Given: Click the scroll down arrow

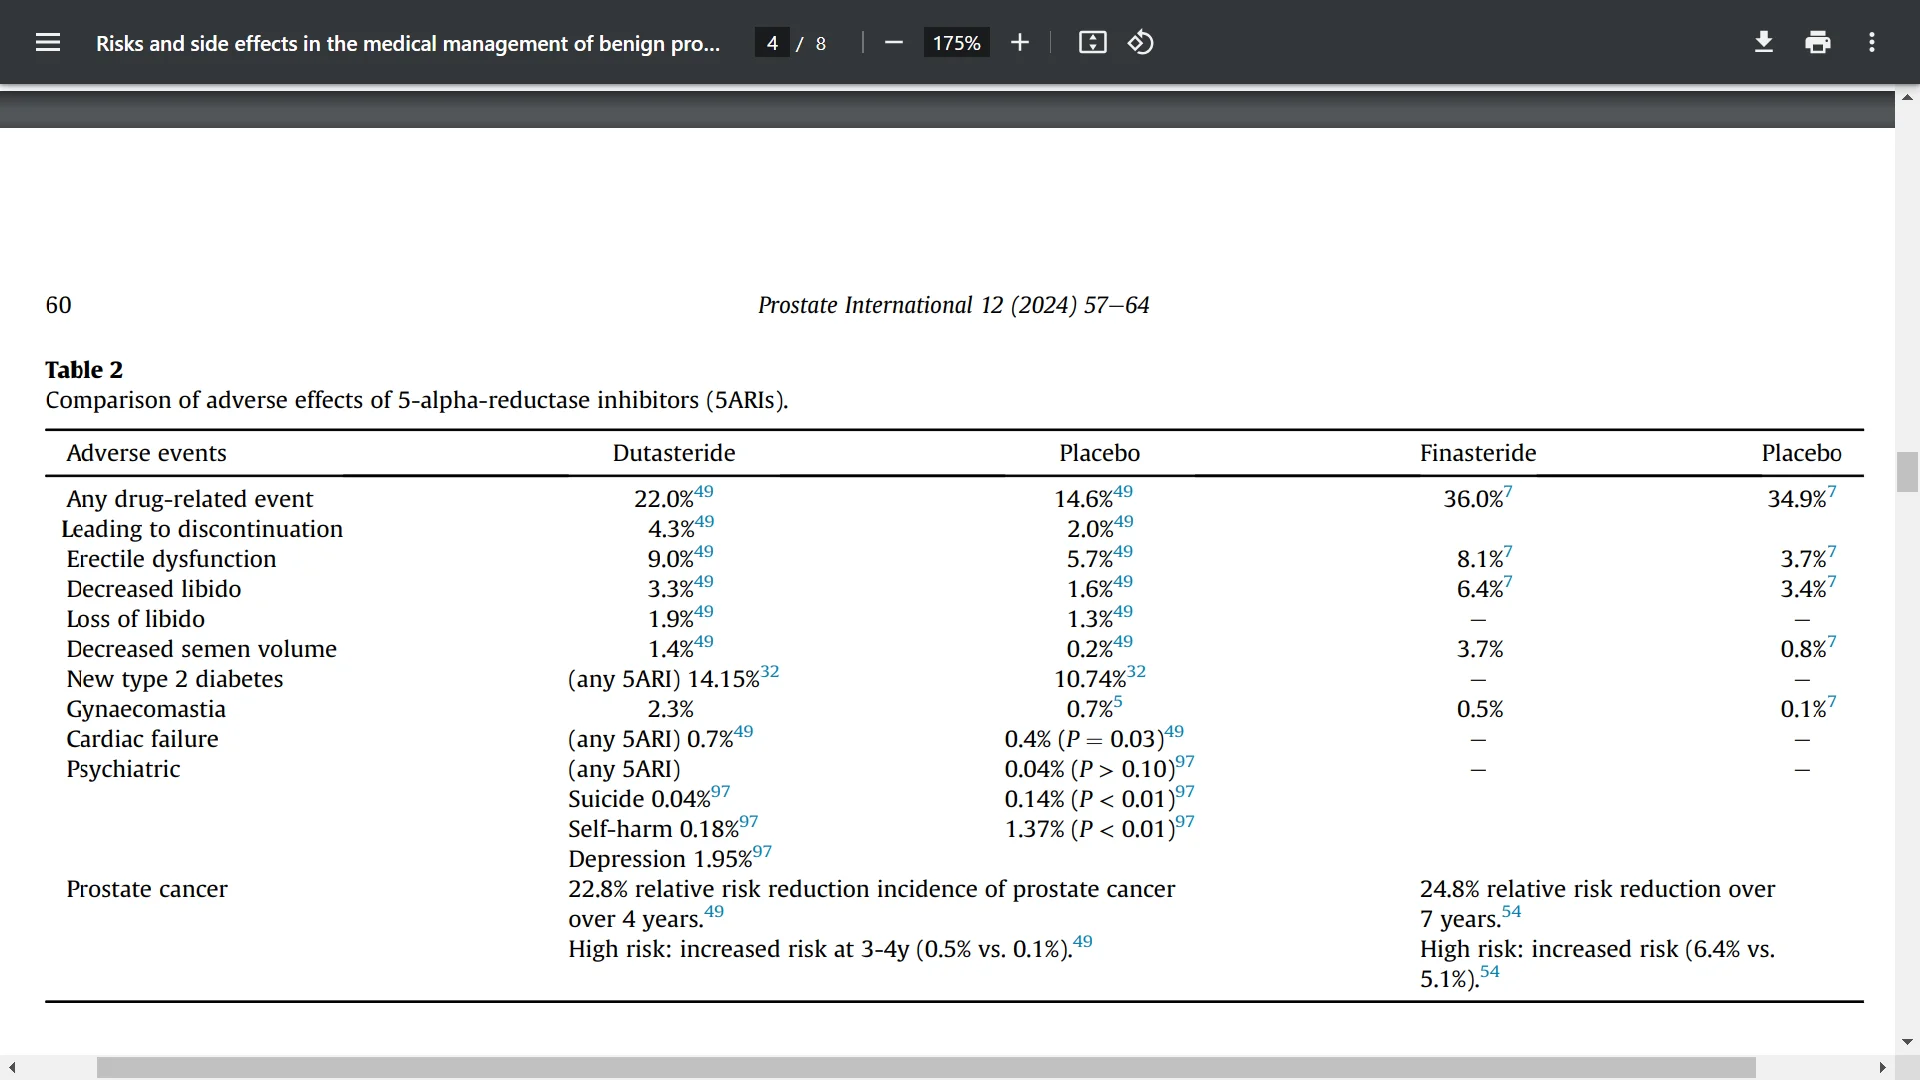Looking at the screenshot, I should (x=1907, y=1042).
